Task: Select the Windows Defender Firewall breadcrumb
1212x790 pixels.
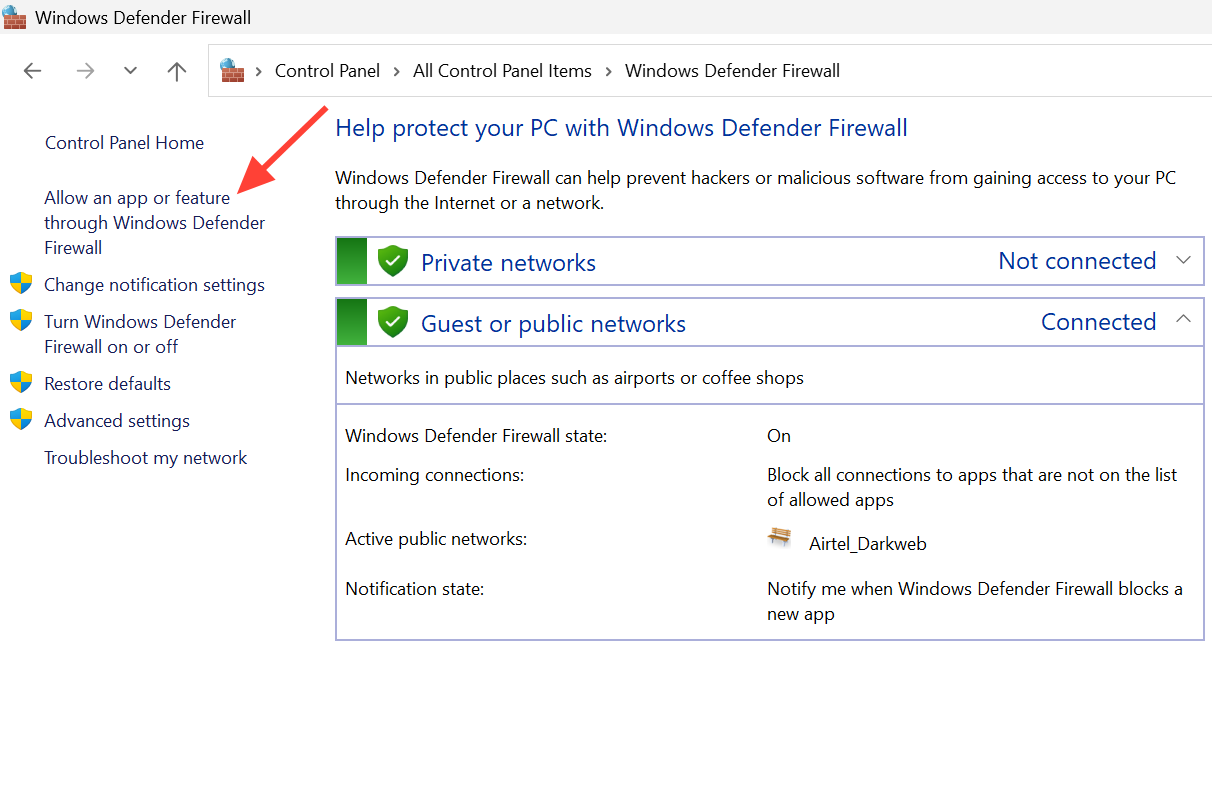Action: pyautogui.click(x=732, y=71)
